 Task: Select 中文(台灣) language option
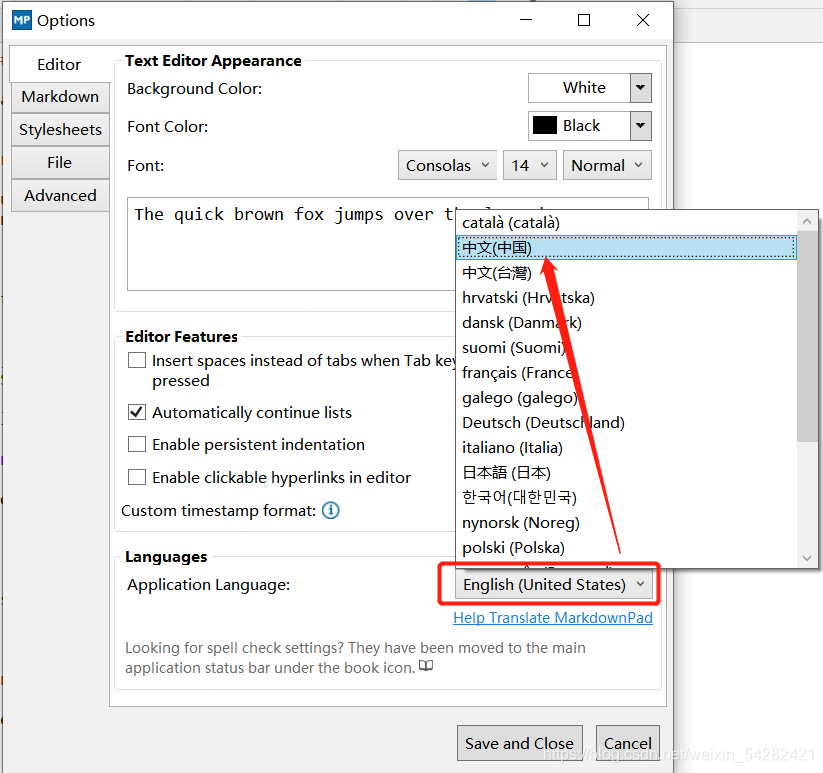coord(626,273)
